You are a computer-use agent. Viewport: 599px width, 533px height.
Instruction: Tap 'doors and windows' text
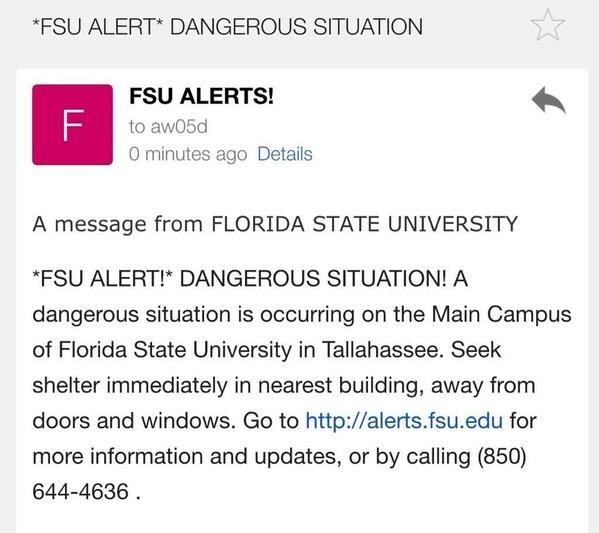tap(134, 421)
